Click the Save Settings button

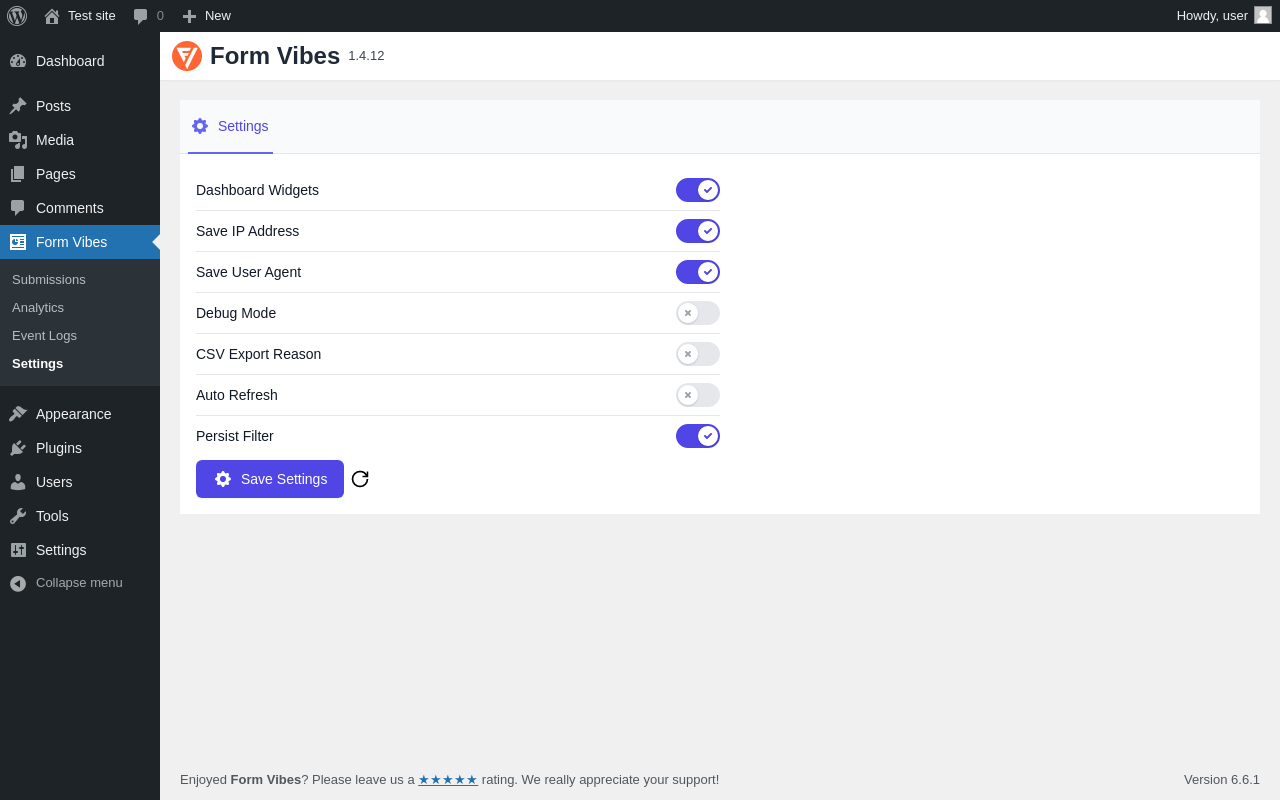pyautogui.click(x=270, y=479)
